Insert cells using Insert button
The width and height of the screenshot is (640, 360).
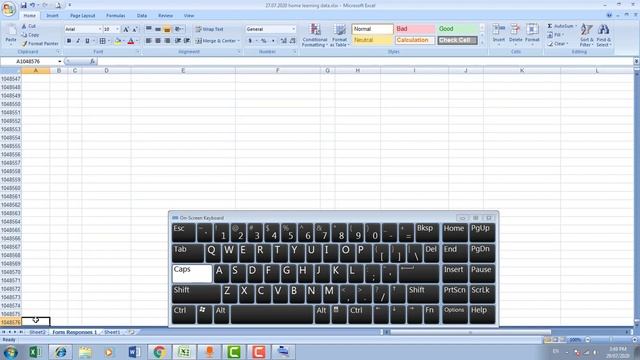click(499, 35)
